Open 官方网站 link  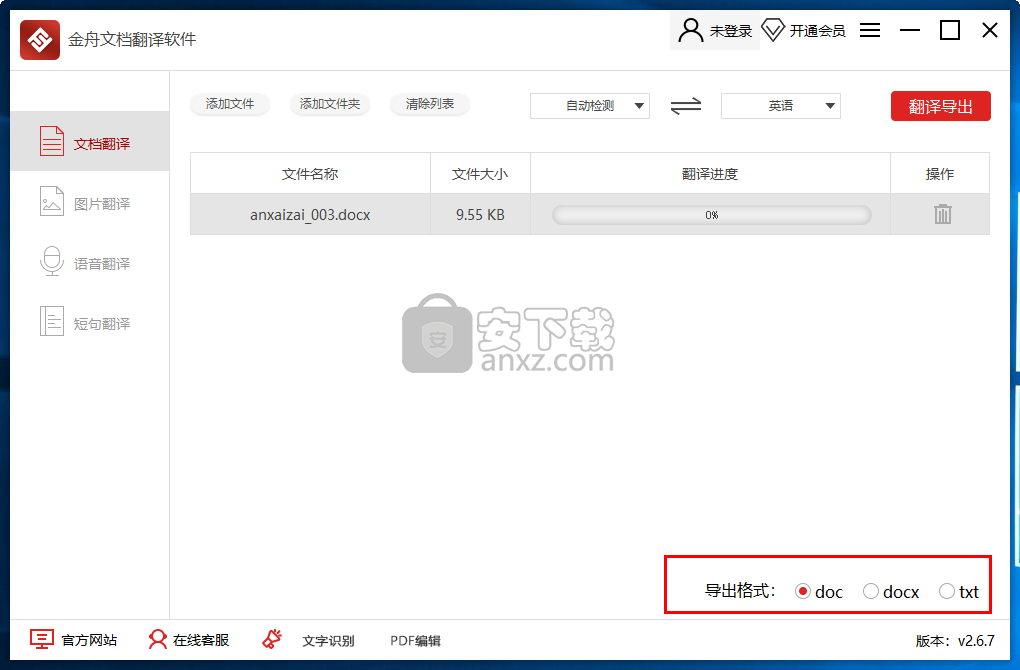(89, 640)
